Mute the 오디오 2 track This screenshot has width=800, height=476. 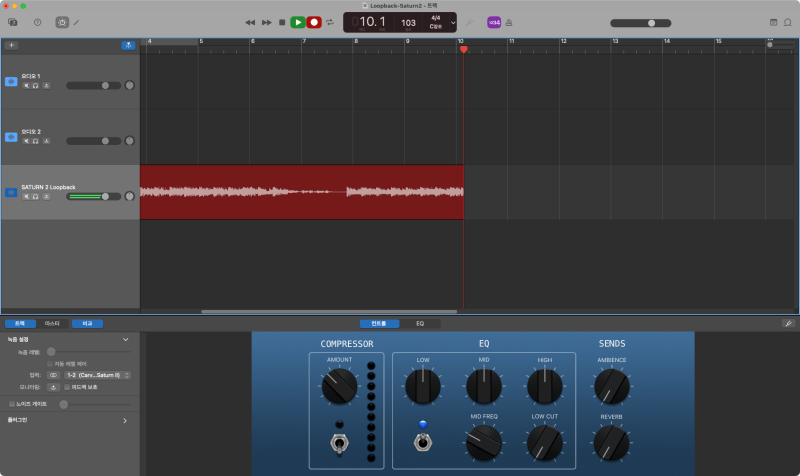(x=26, y=141)
